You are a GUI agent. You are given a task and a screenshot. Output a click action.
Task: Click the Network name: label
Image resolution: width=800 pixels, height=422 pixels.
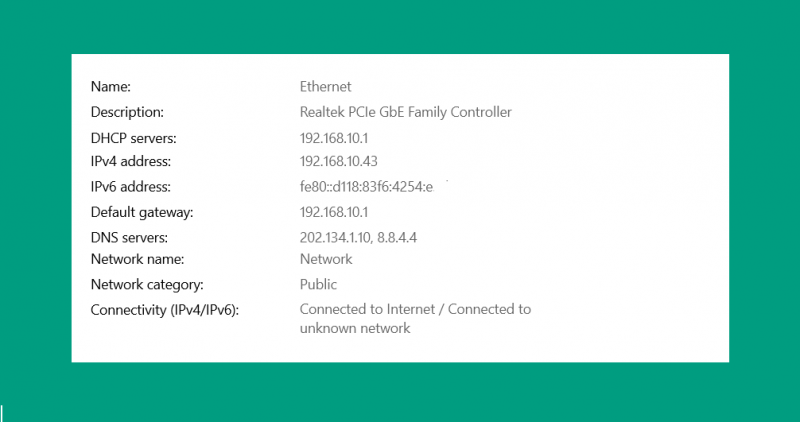click(x=137, y=259)
